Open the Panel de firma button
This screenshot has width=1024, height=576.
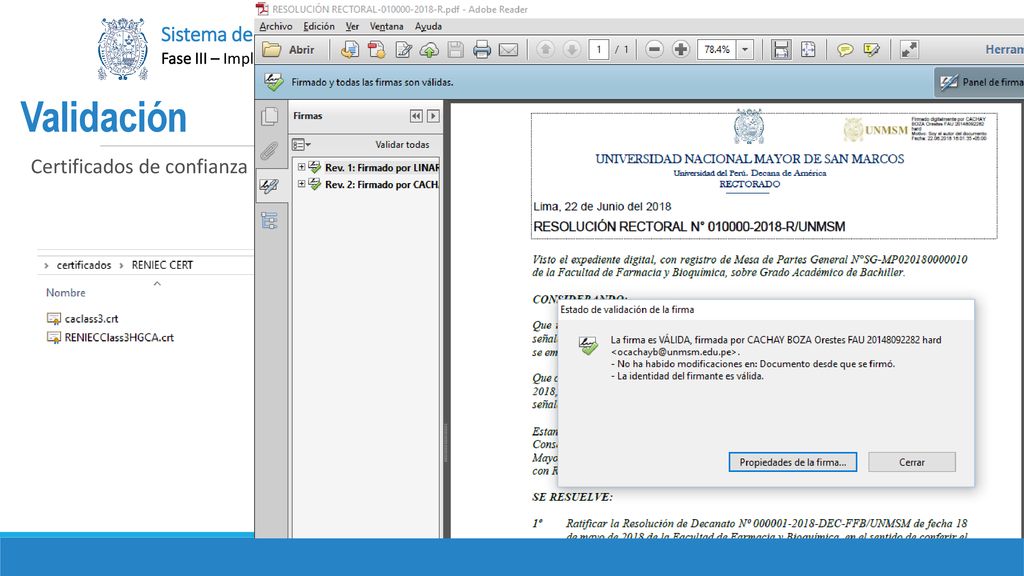pyautogui.click(x=979, y=82)
